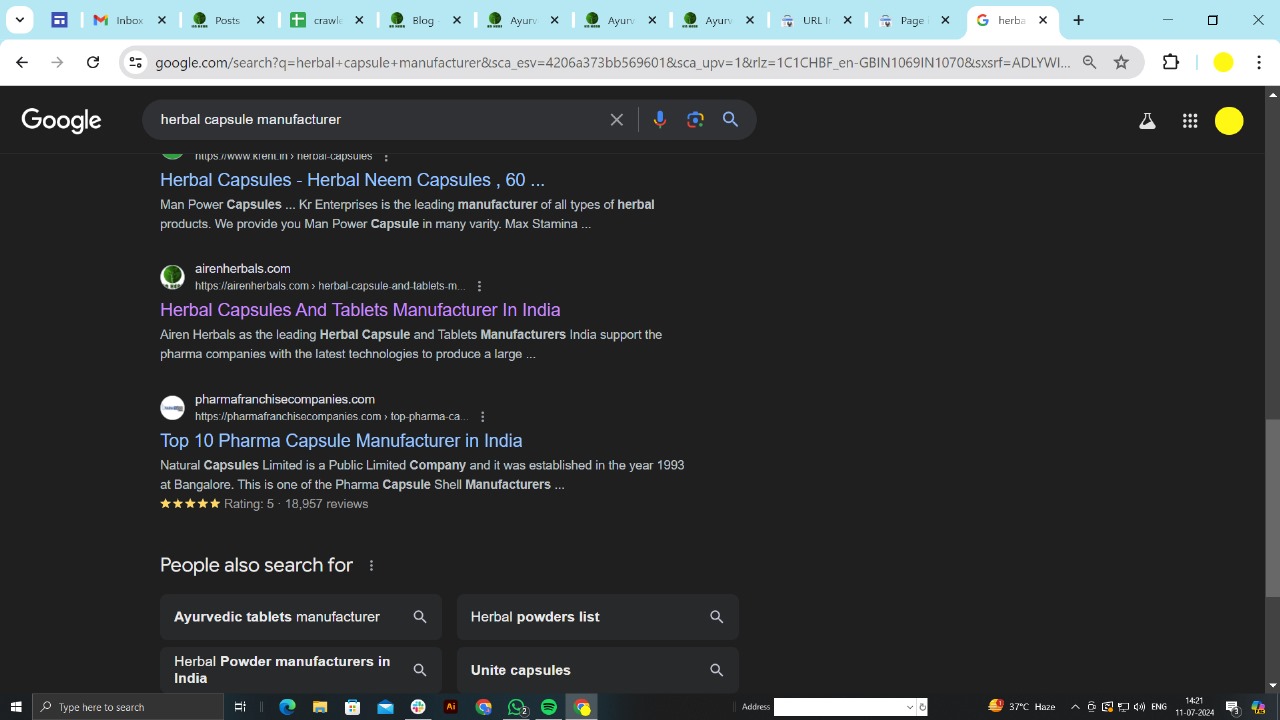The image size is (1280, 720).
Task: Open the Chrome three-dot menu
Action: pyautogui.click(x=1259, y=62)
